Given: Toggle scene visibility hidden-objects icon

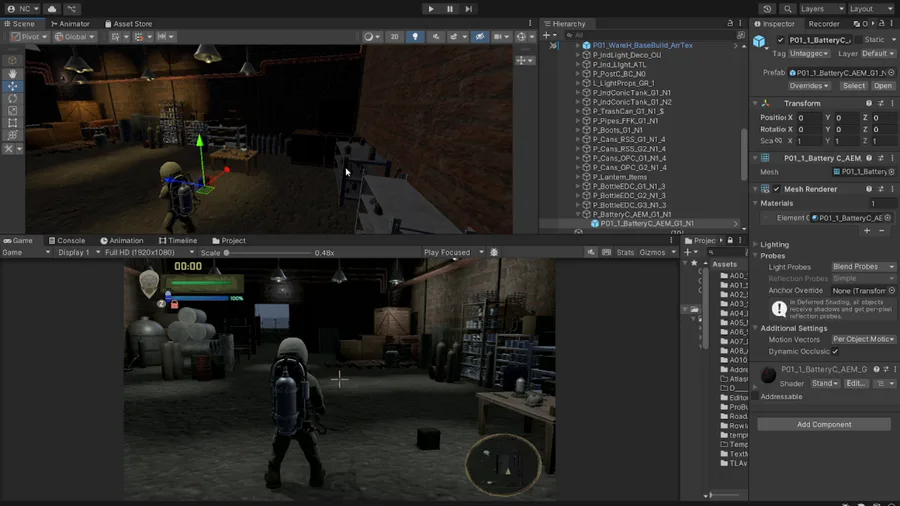Looking at the screenshot, I should (x=480, y=36).
